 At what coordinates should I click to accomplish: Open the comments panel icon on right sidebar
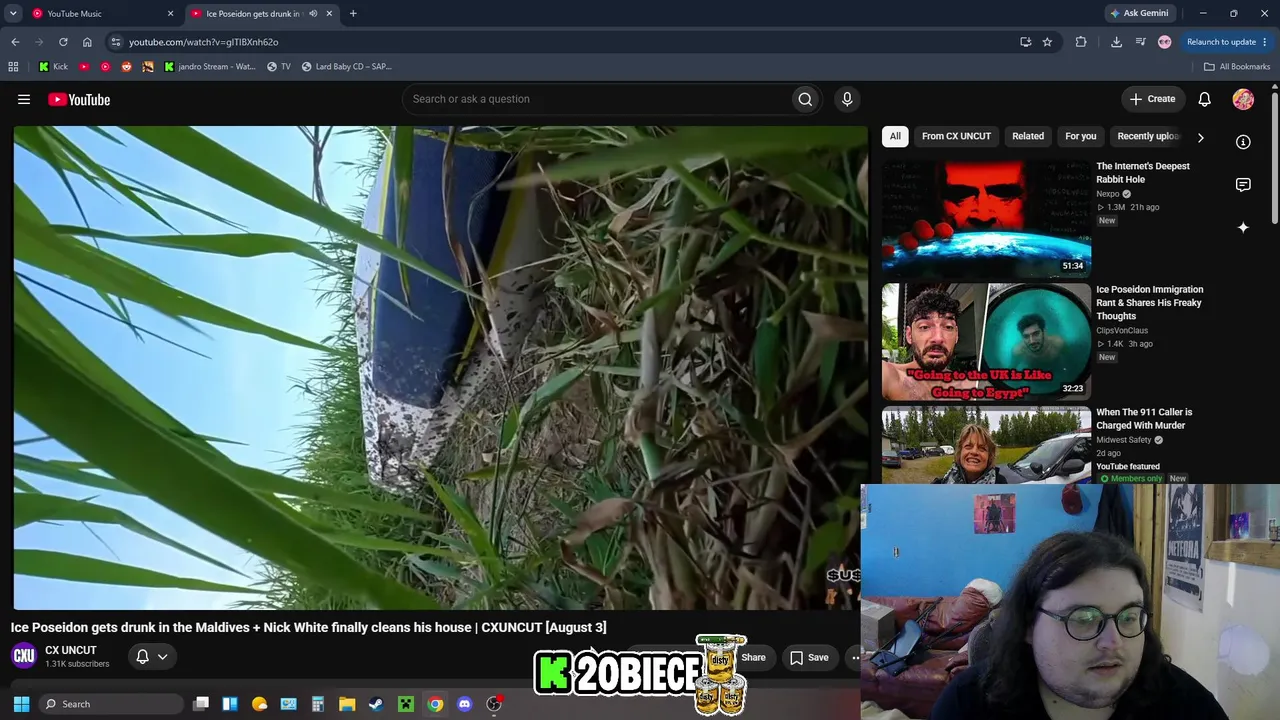[1243, 185]
